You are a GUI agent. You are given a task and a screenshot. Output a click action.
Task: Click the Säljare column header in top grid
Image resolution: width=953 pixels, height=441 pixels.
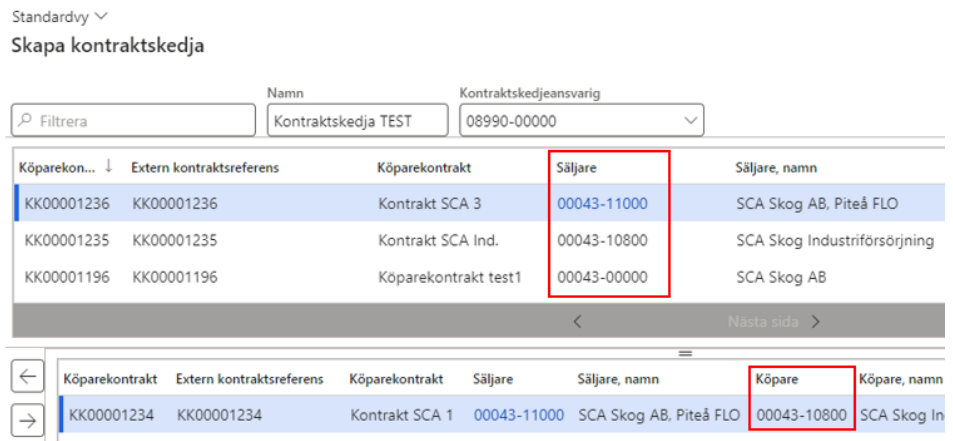(x=576, y=167)
